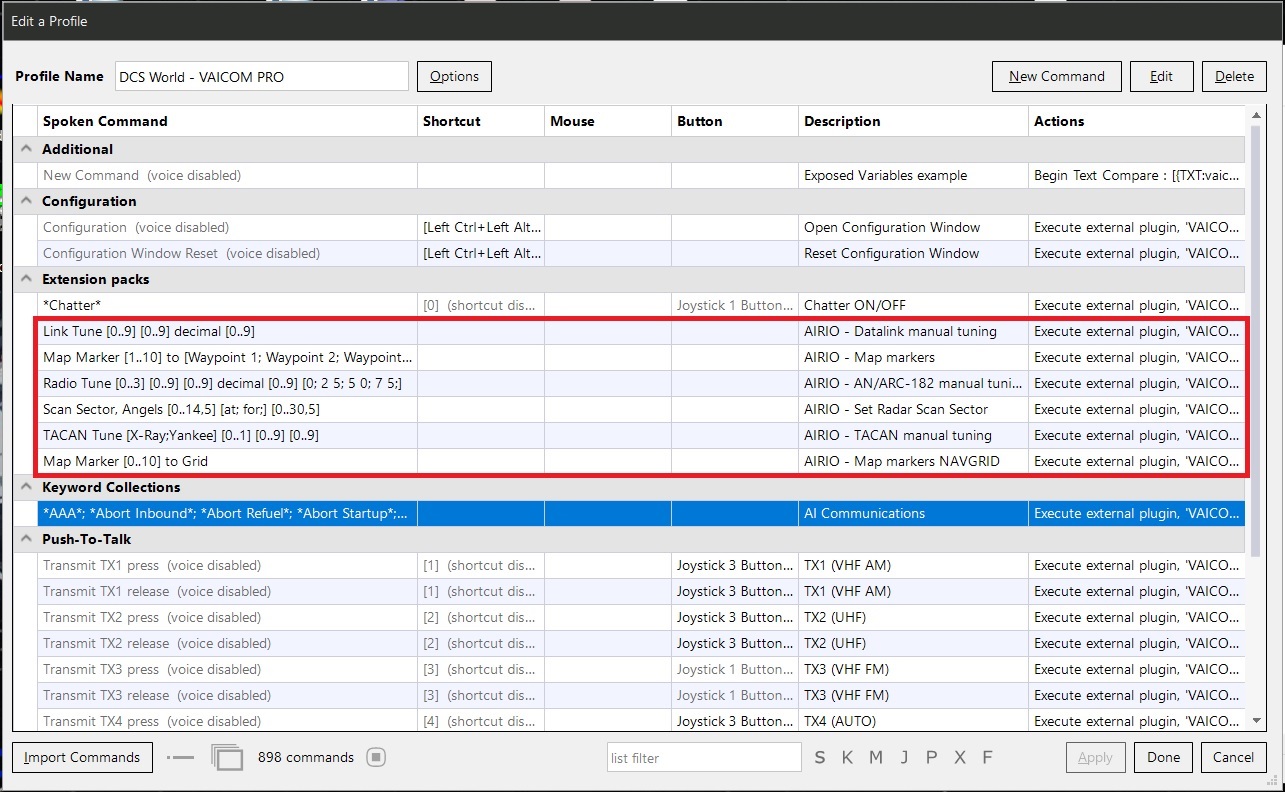
Task: Click the collapse-all dash icon
Action: coord(181,758)
